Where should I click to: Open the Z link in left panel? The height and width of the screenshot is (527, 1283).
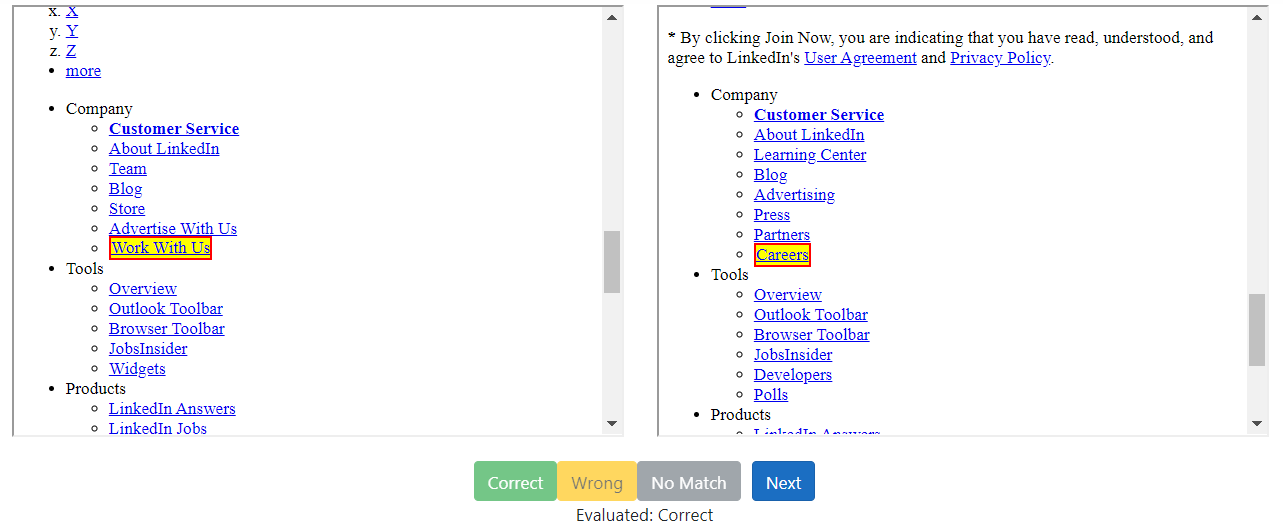click(71, 51)
